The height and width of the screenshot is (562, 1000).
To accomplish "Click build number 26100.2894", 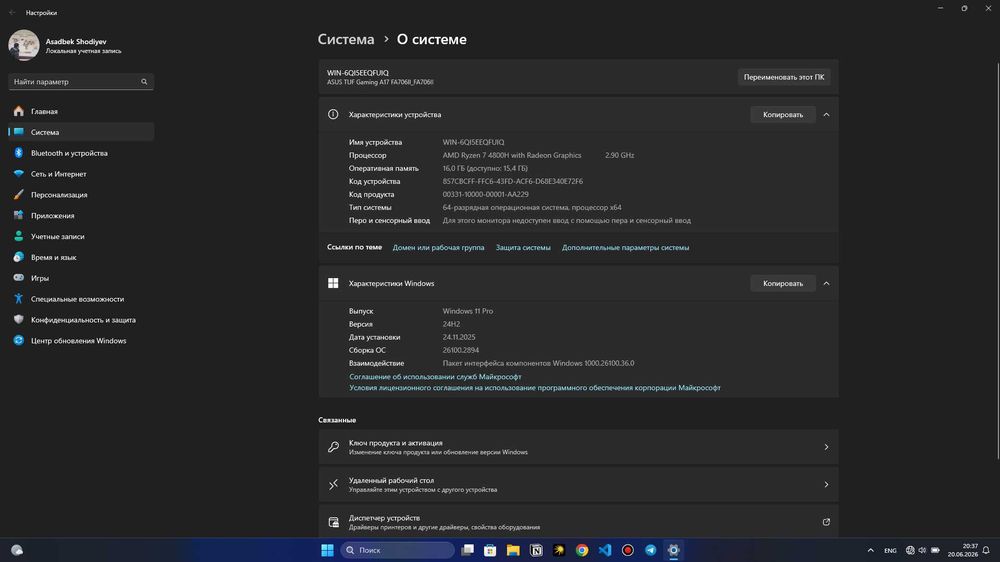I will pyautogui.click(x=460, y=350).
